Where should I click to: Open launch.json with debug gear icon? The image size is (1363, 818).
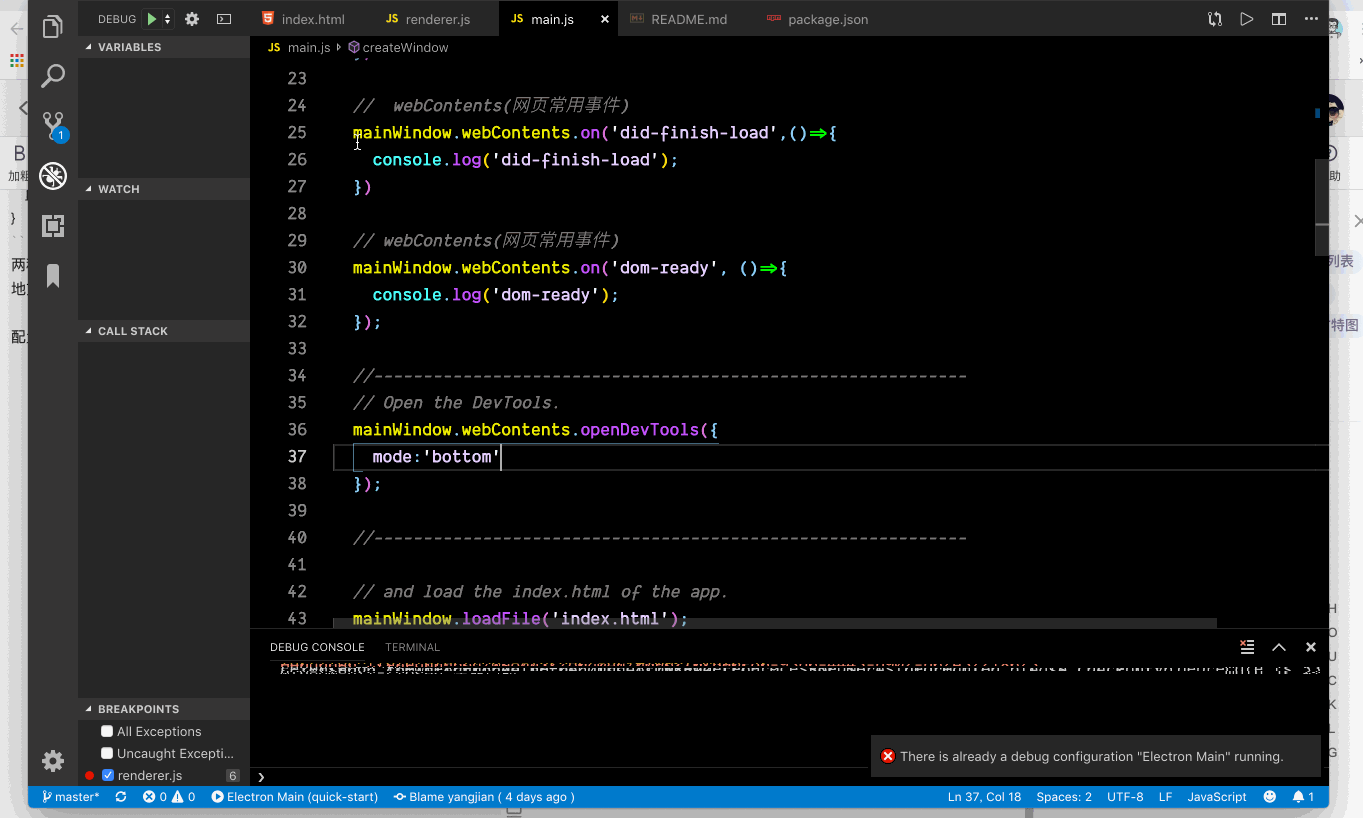192,19
